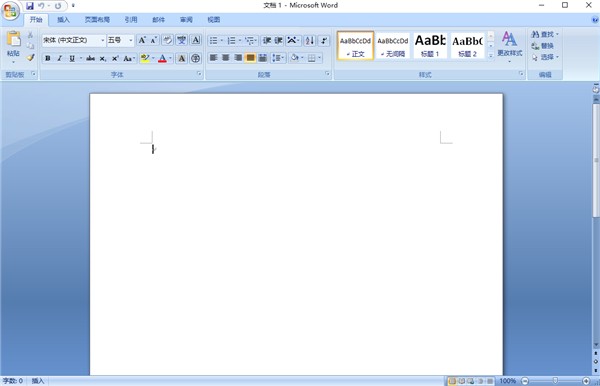Open the font size dropdown (五号)
The height and width of the screenshot is (386, 600).
pos(130,40)
